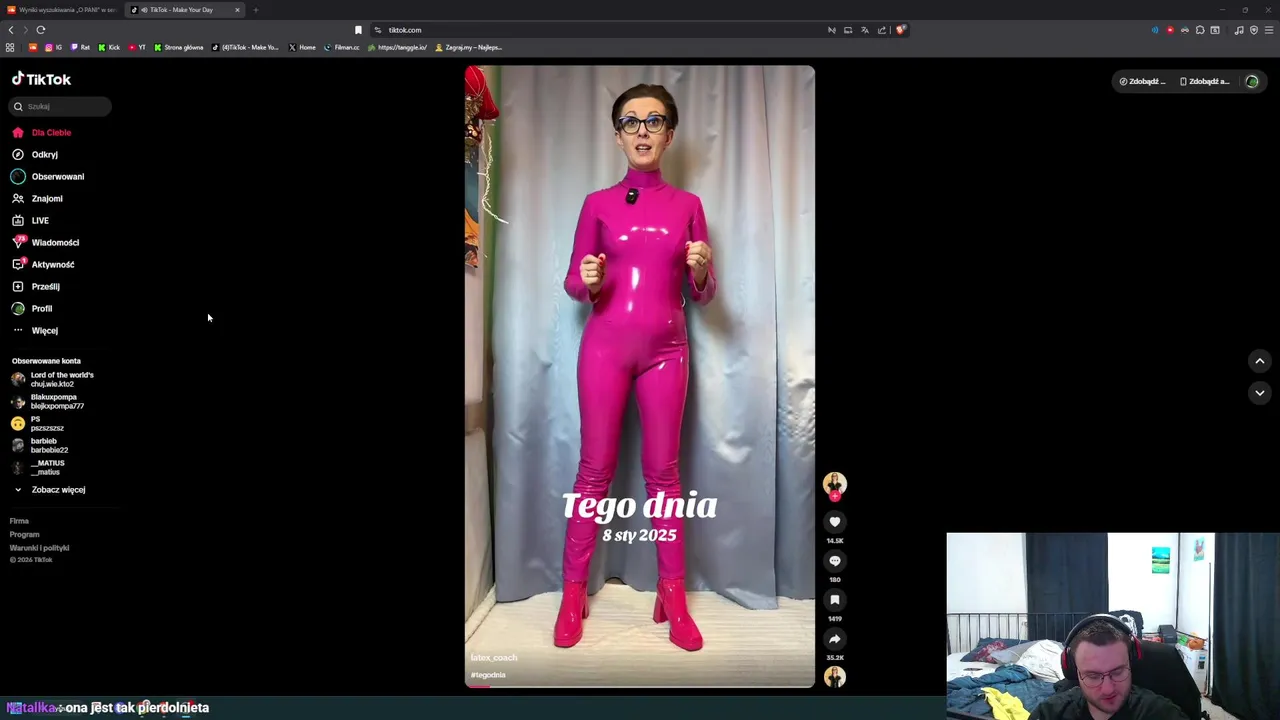This screenshot has width=1280, height=720.
Task: Open the sound disc below share count
Action: click(835, 677)
